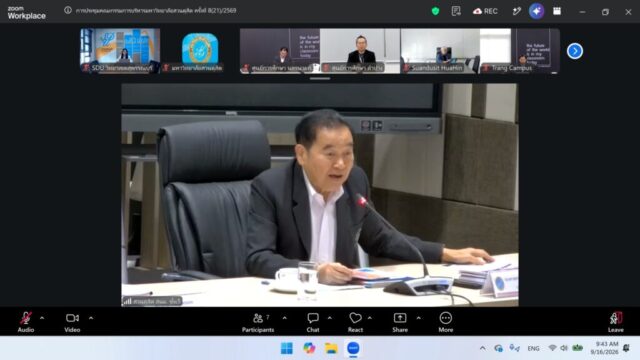Viewport: 640px width, 360px height.
Task: Open the speaker volume tray icon
Action: point(564,348)
